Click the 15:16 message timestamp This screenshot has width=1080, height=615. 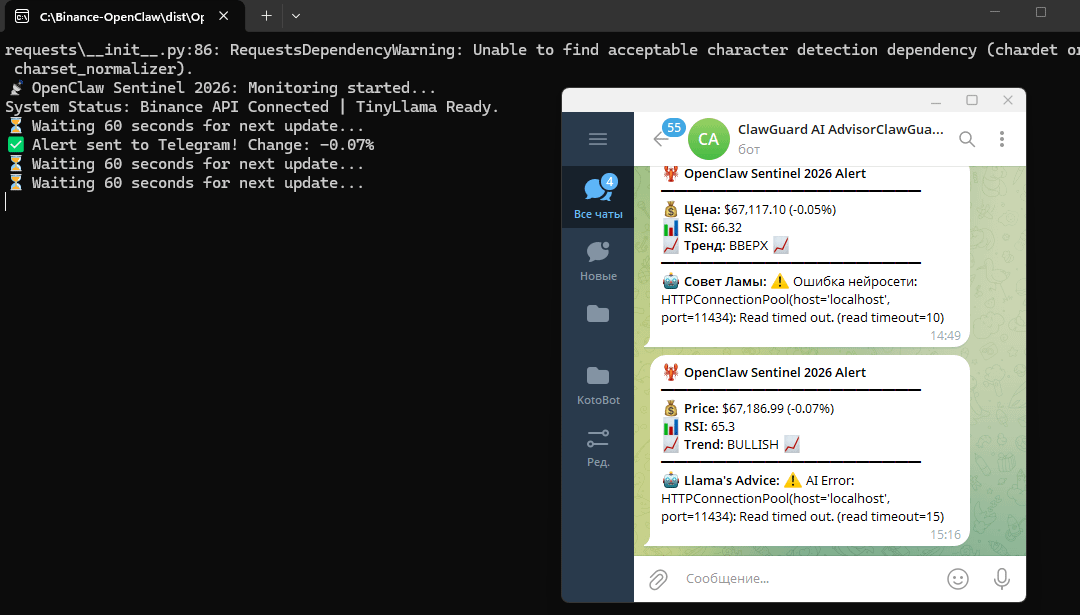tap(945, 534)
